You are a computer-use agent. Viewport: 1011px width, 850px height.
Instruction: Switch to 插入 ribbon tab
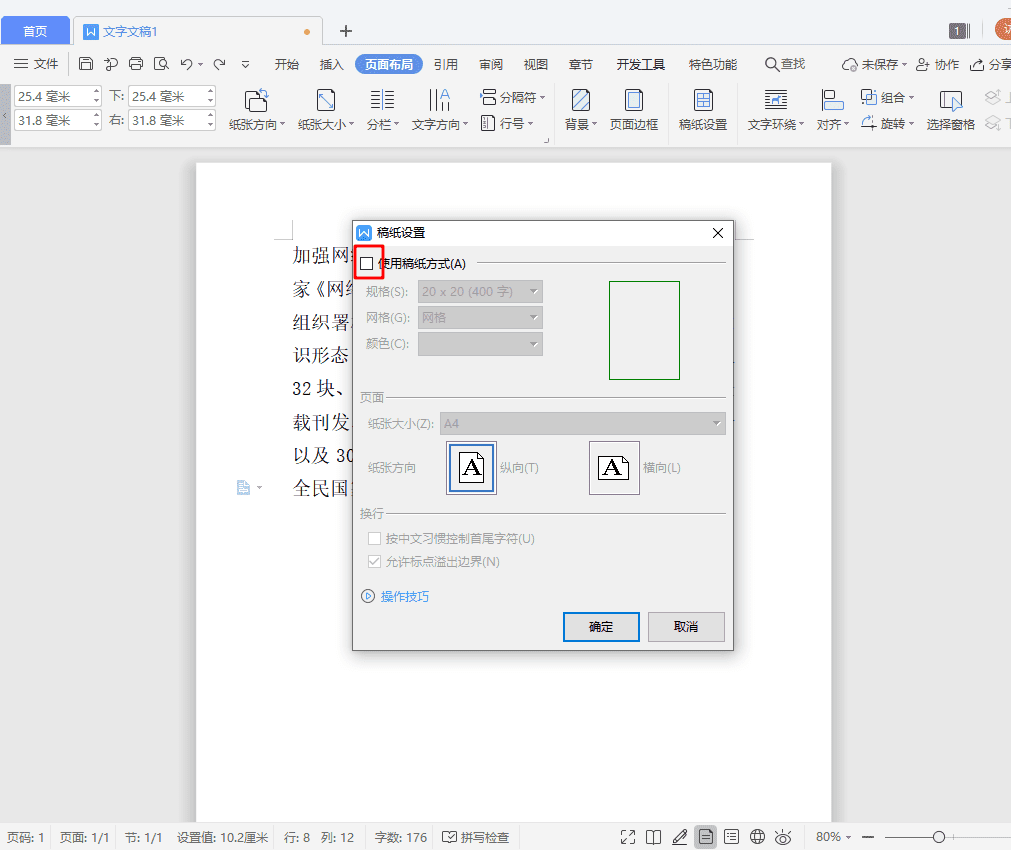[x=331, y=64]
